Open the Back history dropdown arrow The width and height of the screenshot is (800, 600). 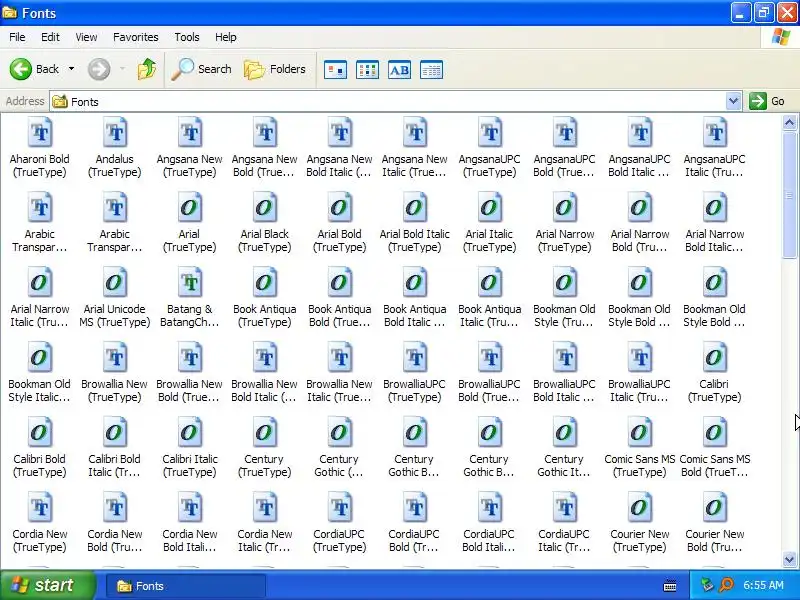click(71, 69)
